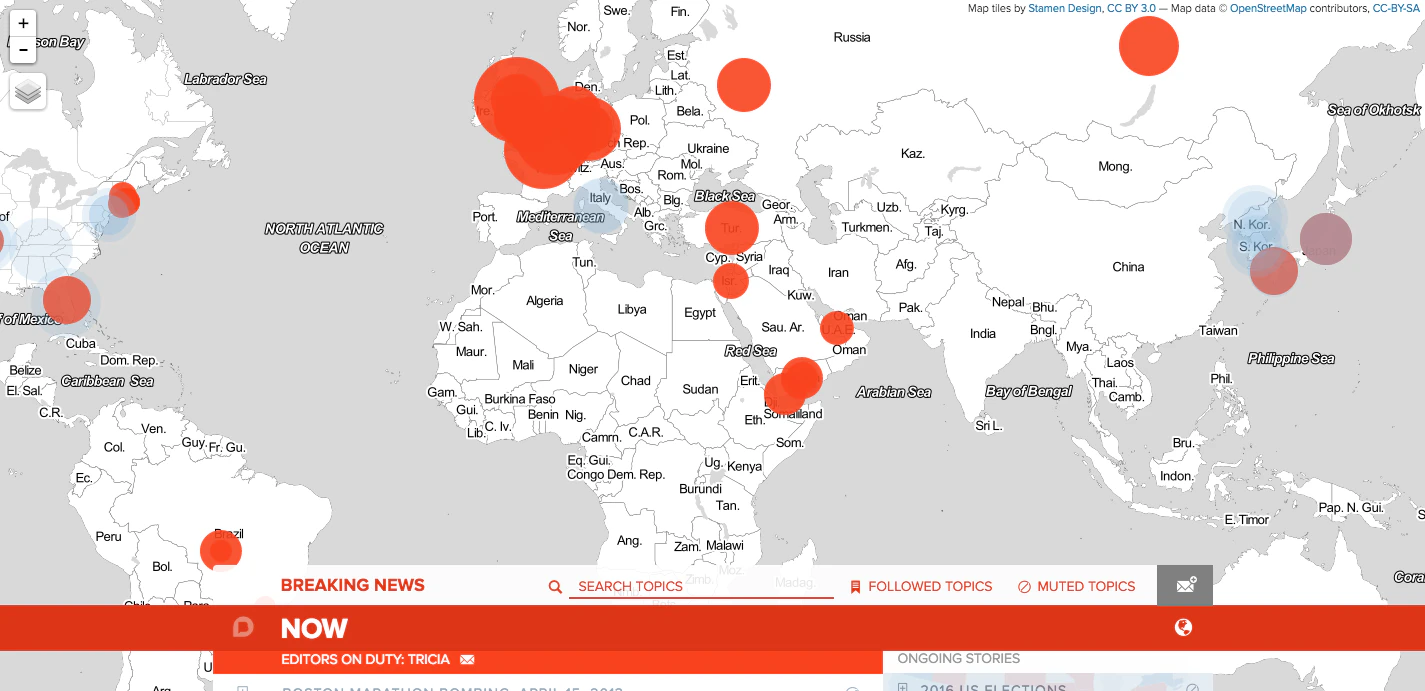This screenshot has width=1425, height=691.
Task: Open the Stamen Design attribution link
Action: pos(1064,8)
